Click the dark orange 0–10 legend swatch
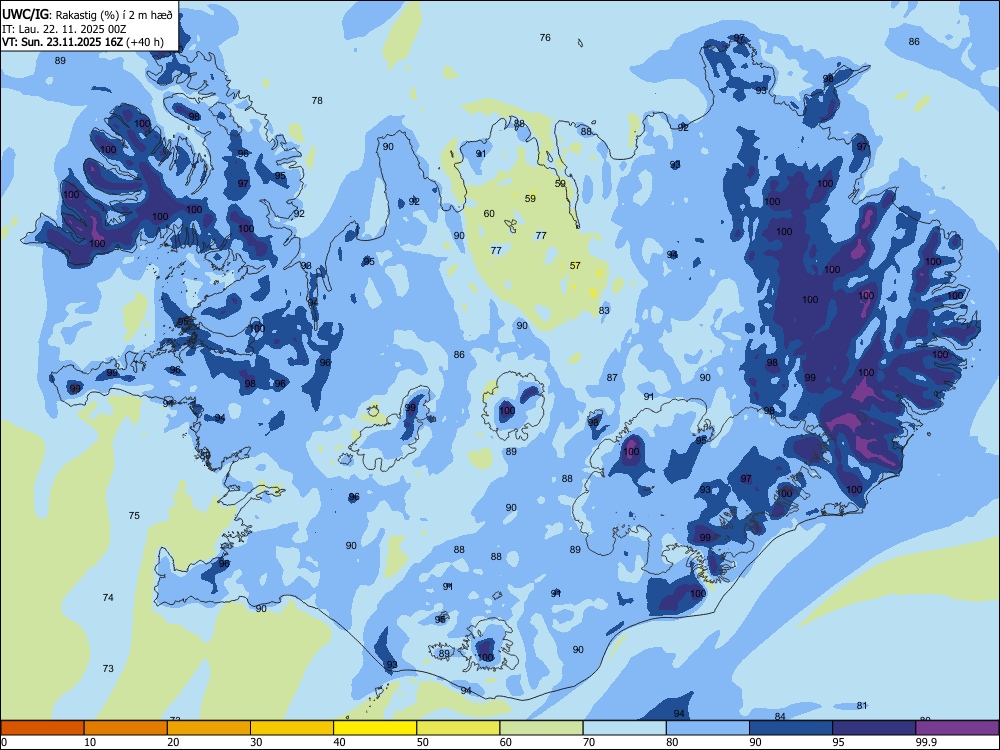The width and height of the screenshot is (1000, 750). 42,728
